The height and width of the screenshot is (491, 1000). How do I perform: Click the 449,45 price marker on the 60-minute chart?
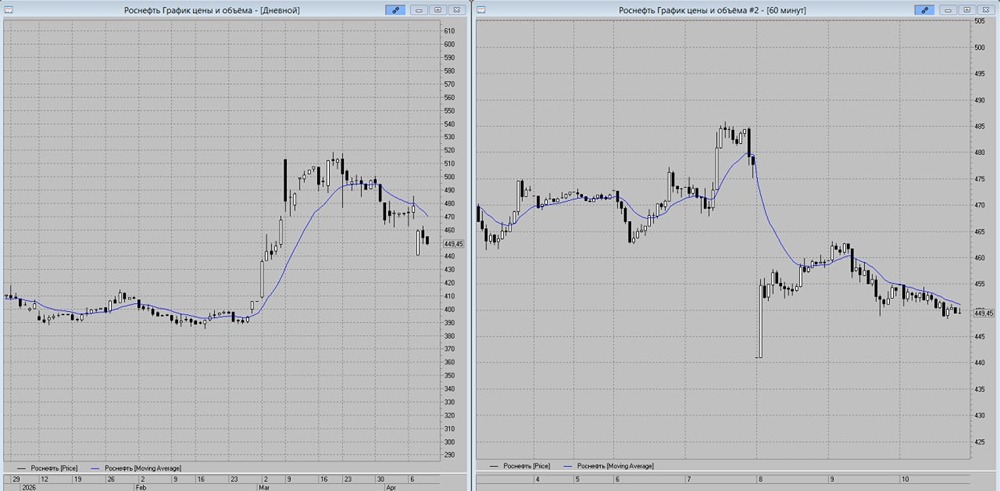(983, 313)
